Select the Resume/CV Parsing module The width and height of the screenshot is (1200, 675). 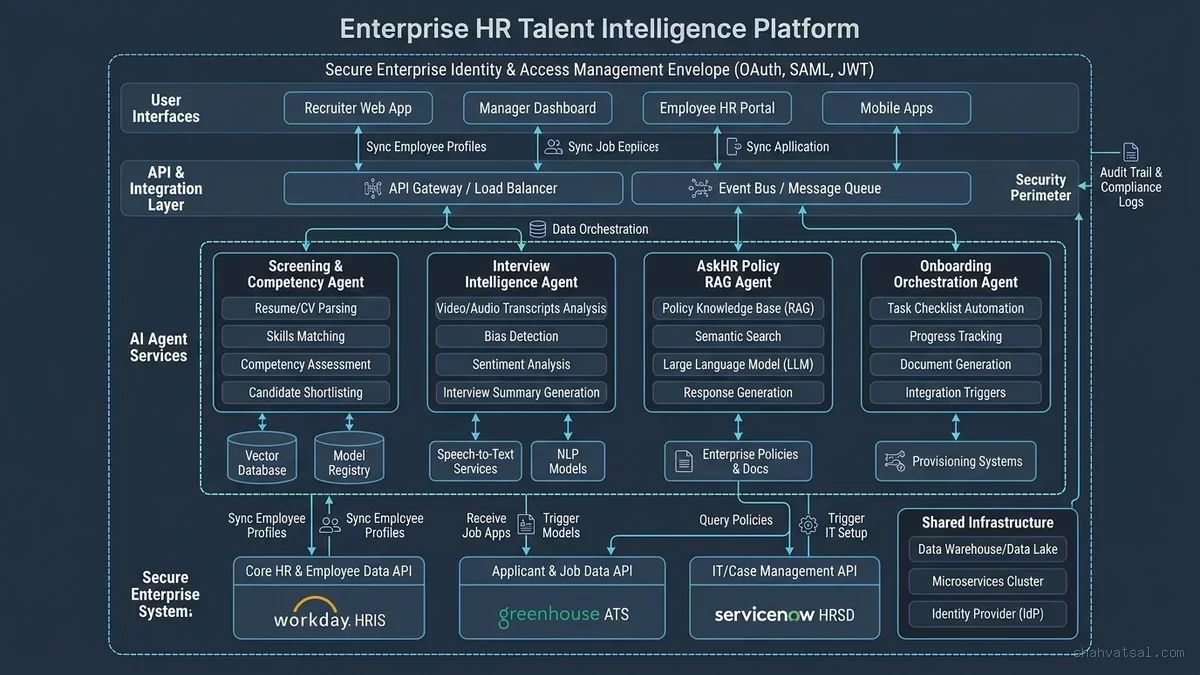coord(305,308)
